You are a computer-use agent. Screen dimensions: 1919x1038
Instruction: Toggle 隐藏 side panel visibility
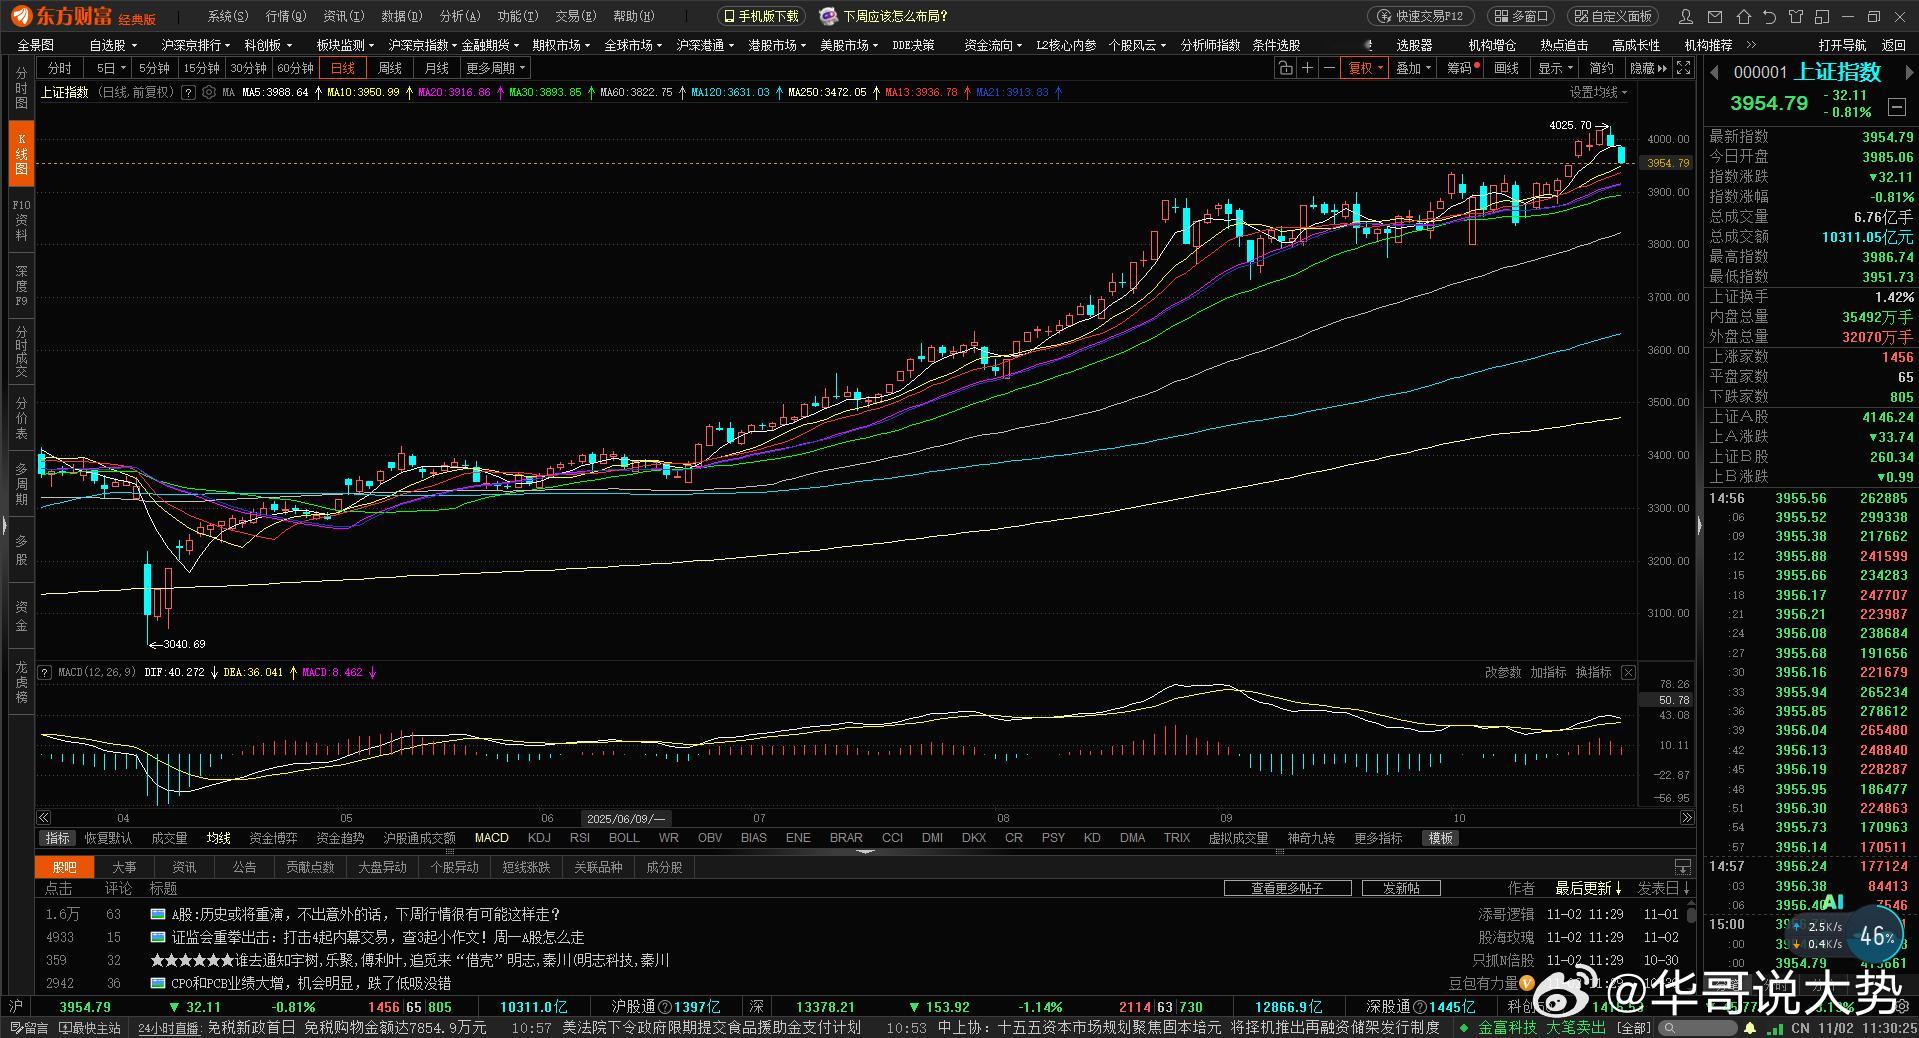[x=1648, y=68]
